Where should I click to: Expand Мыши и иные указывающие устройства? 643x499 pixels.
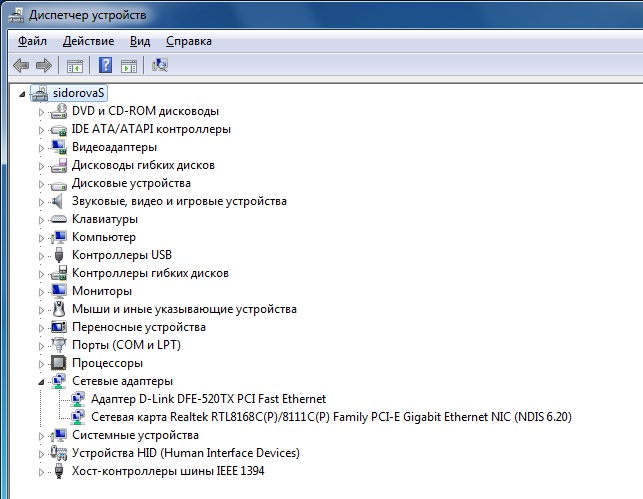[x=41, y=310]
